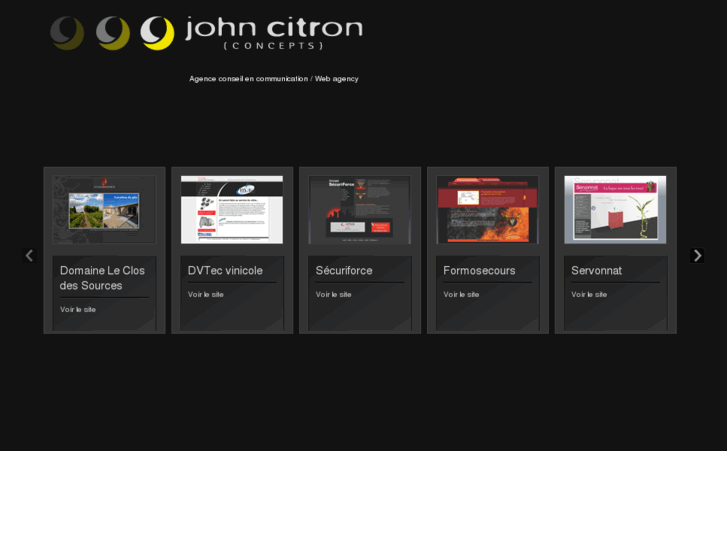Click 'Voir le site' under DVTec vinicole
This screenshot has height=545, width=727.
point(206,295)
